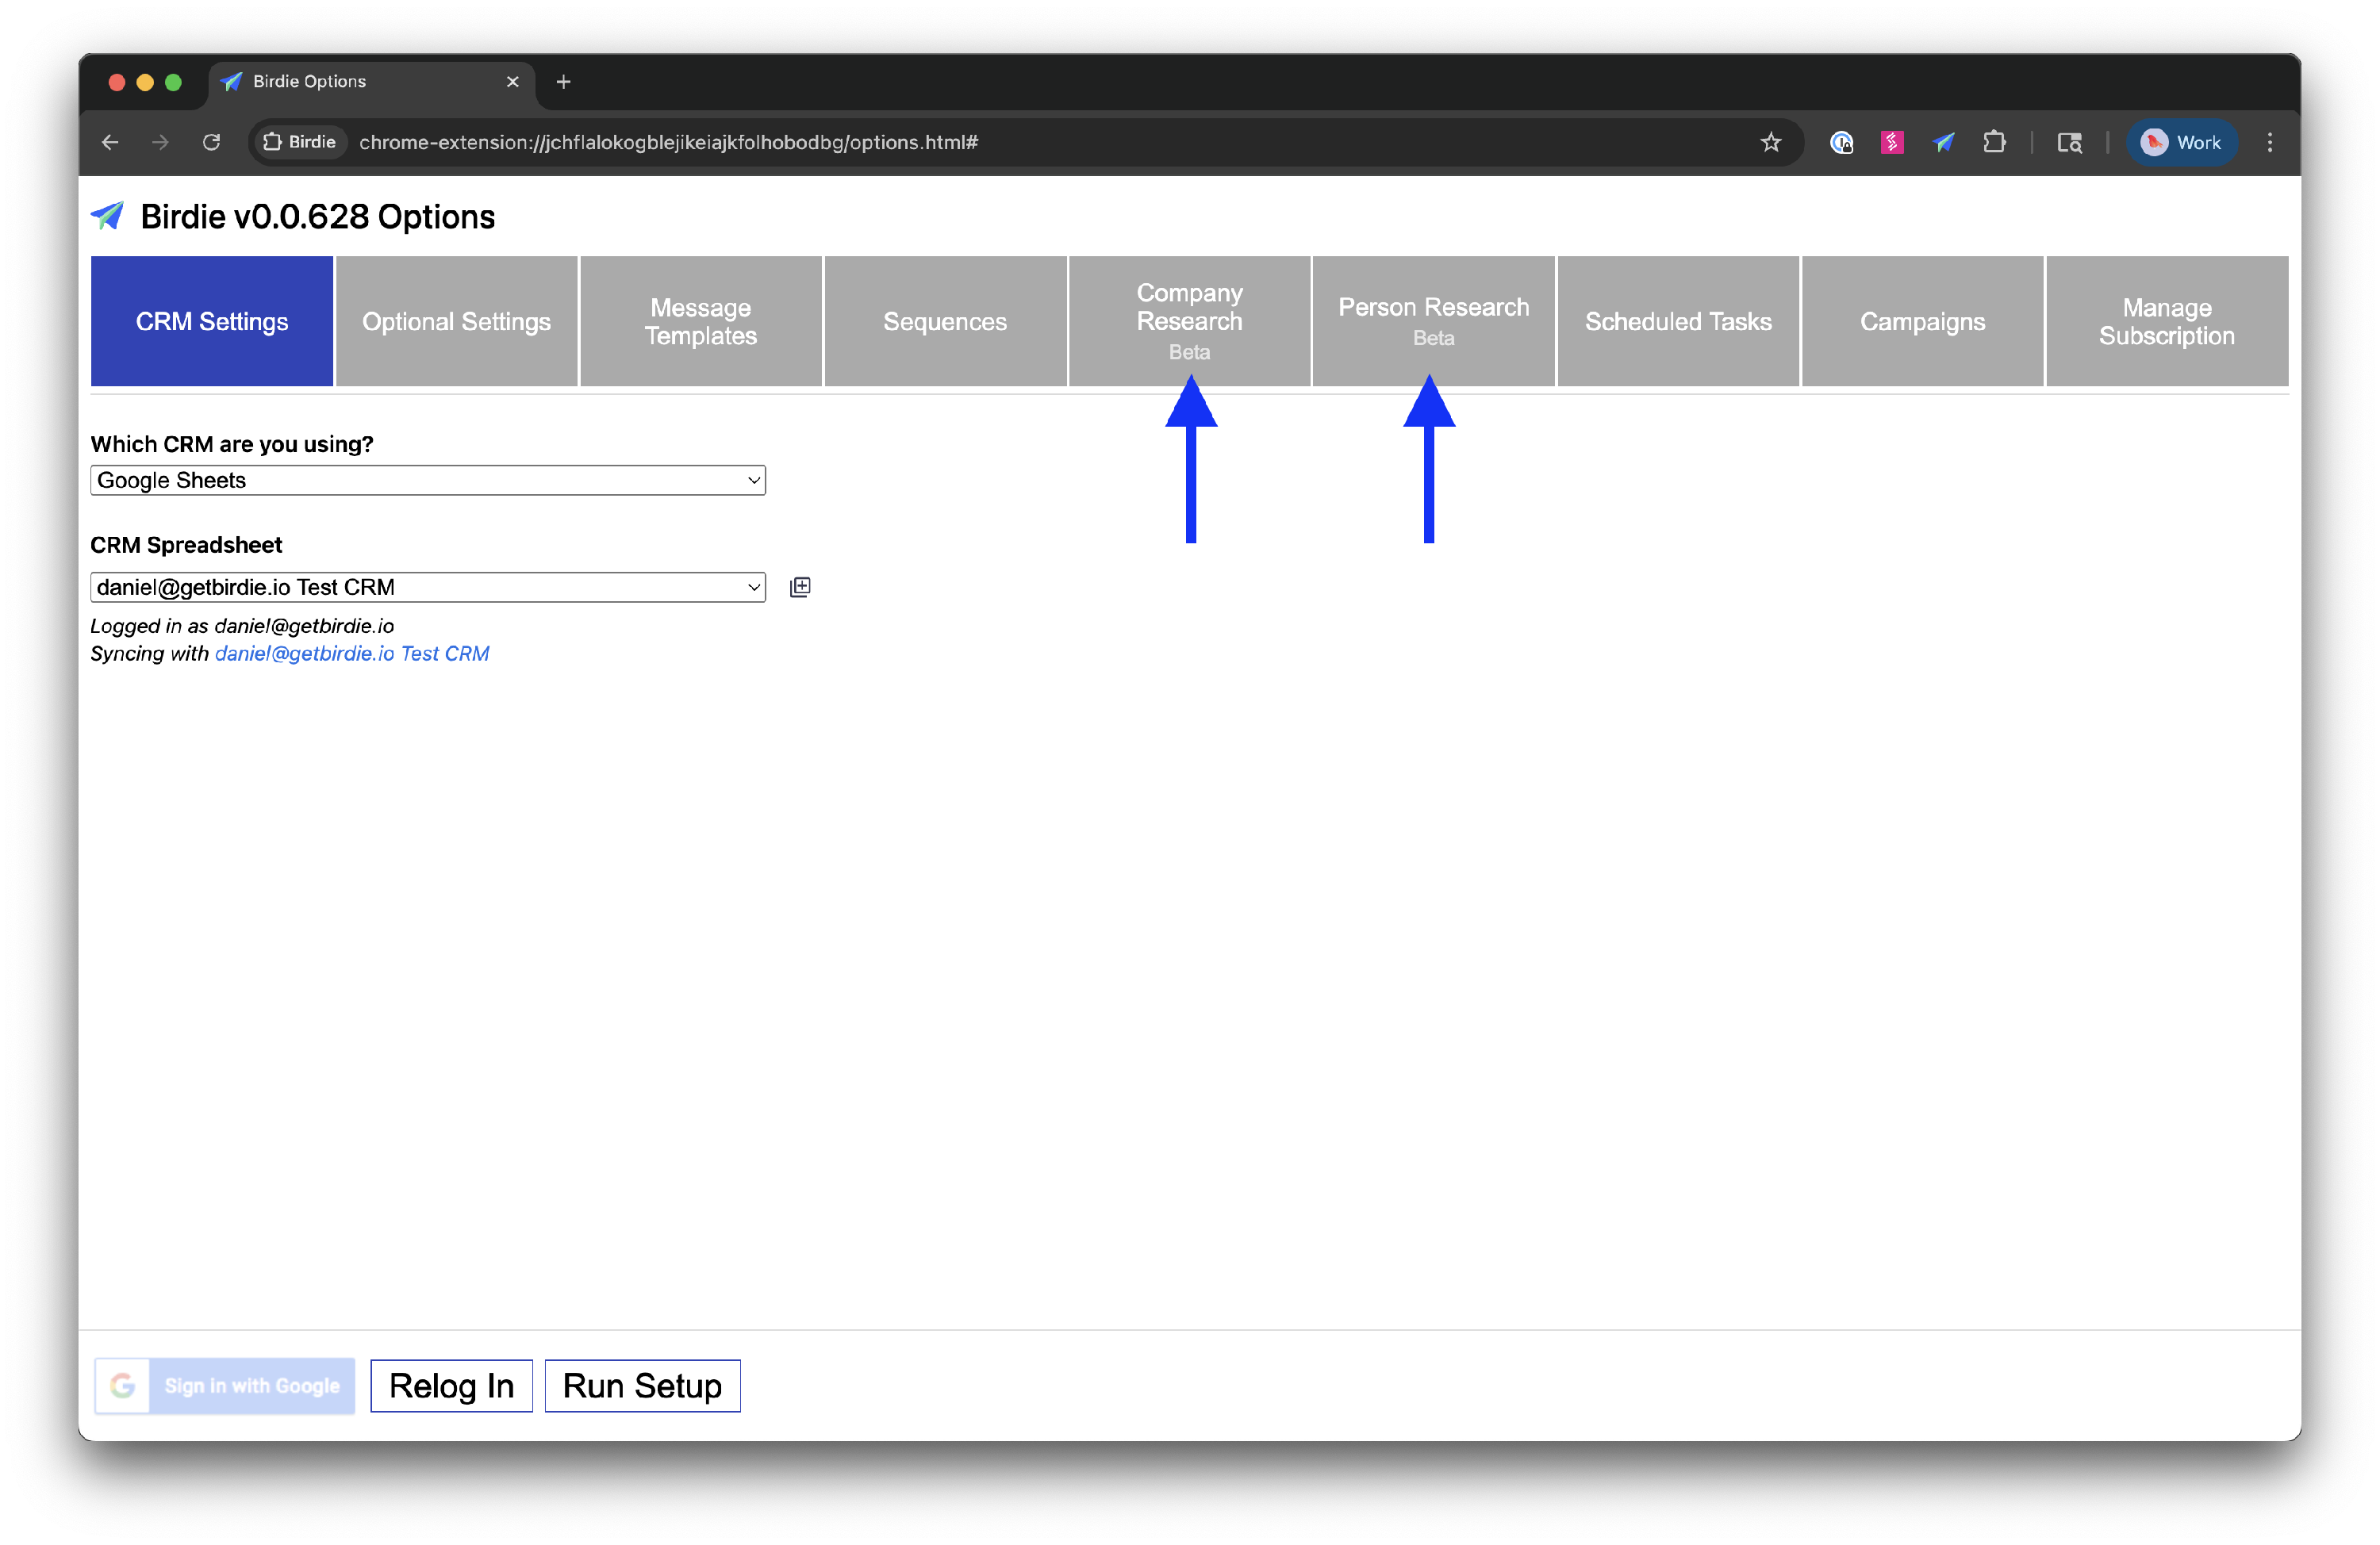The height and width of the screenshot is (1545, 2380).
Task: Click the Relog In button
Action: click(451, 1386)
